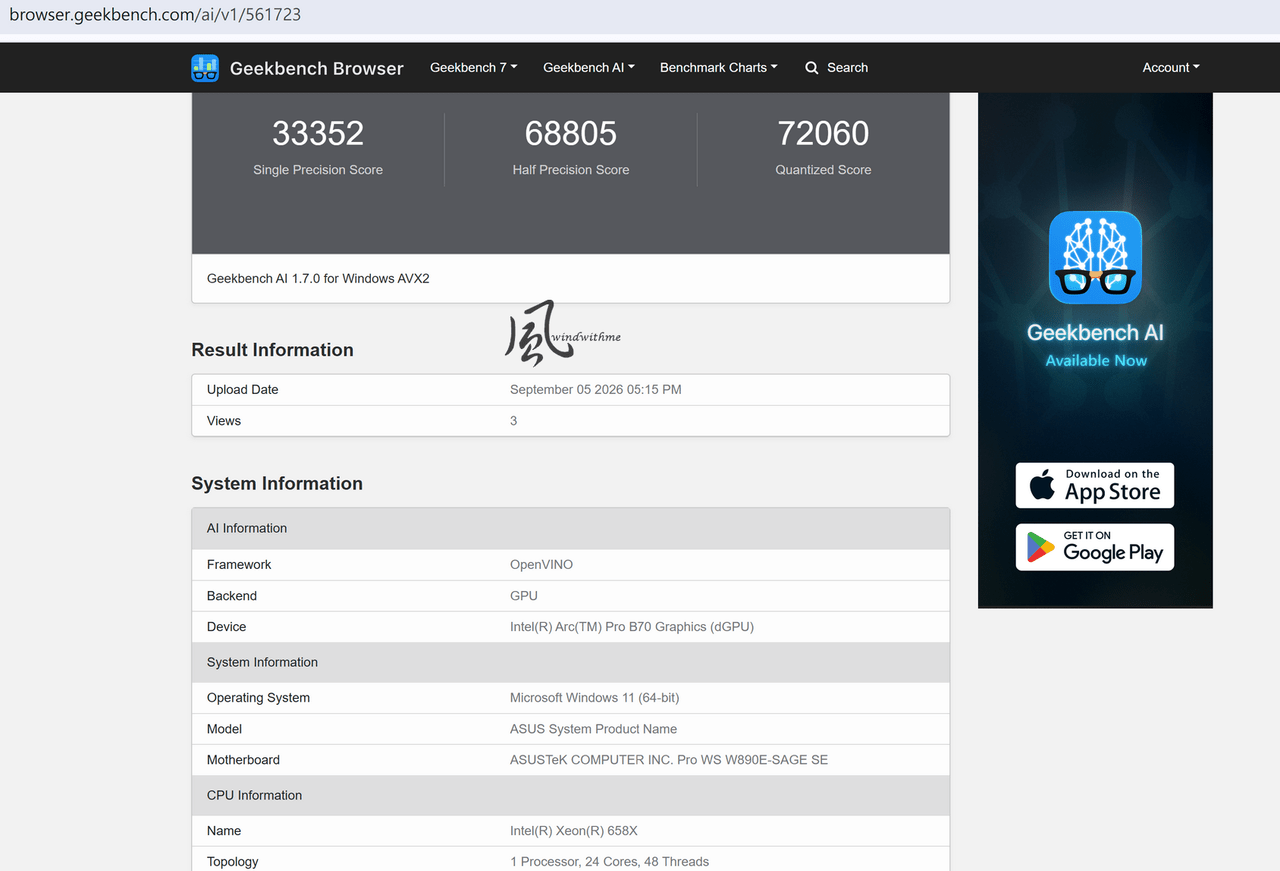The image size is (1280, 871).
Task: Click Get it on Google Play button
Action: pyautogui.click(x=1095, y=547)
